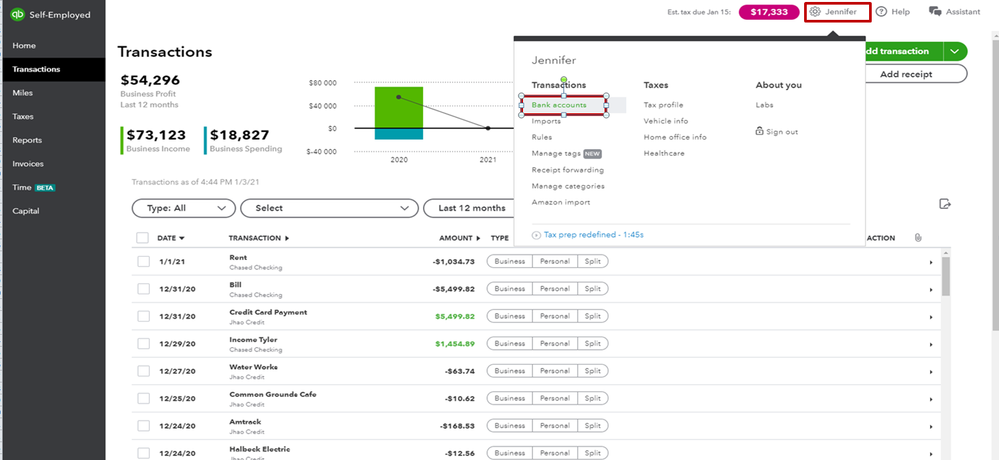
Task: Open Labs link
Action: (764, 105)
